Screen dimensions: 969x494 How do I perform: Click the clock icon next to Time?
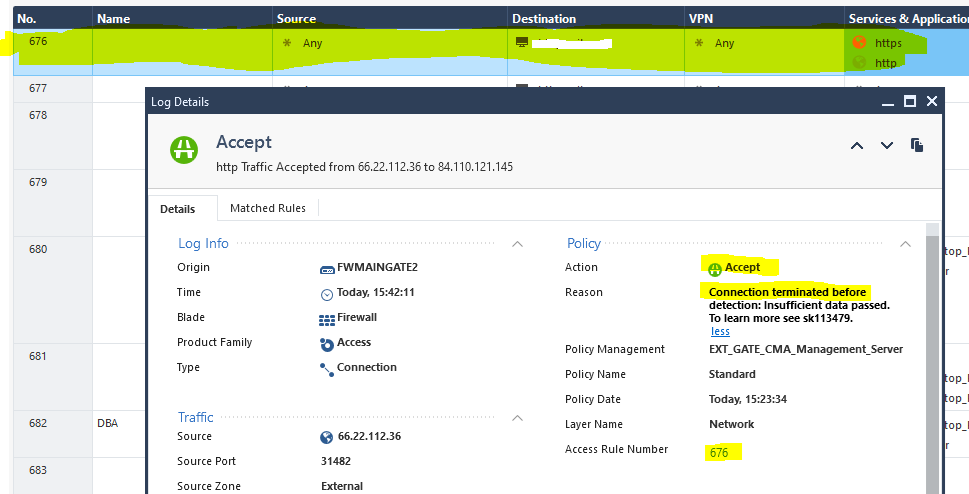(x=326, y=294)
